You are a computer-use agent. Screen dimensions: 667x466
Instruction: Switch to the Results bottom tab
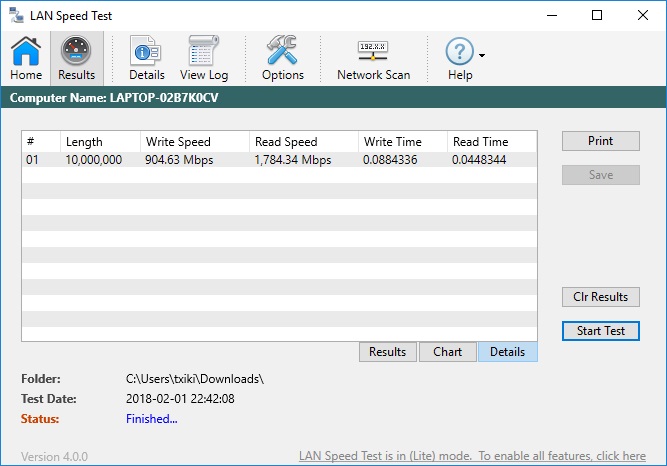(x=388, y=352)
